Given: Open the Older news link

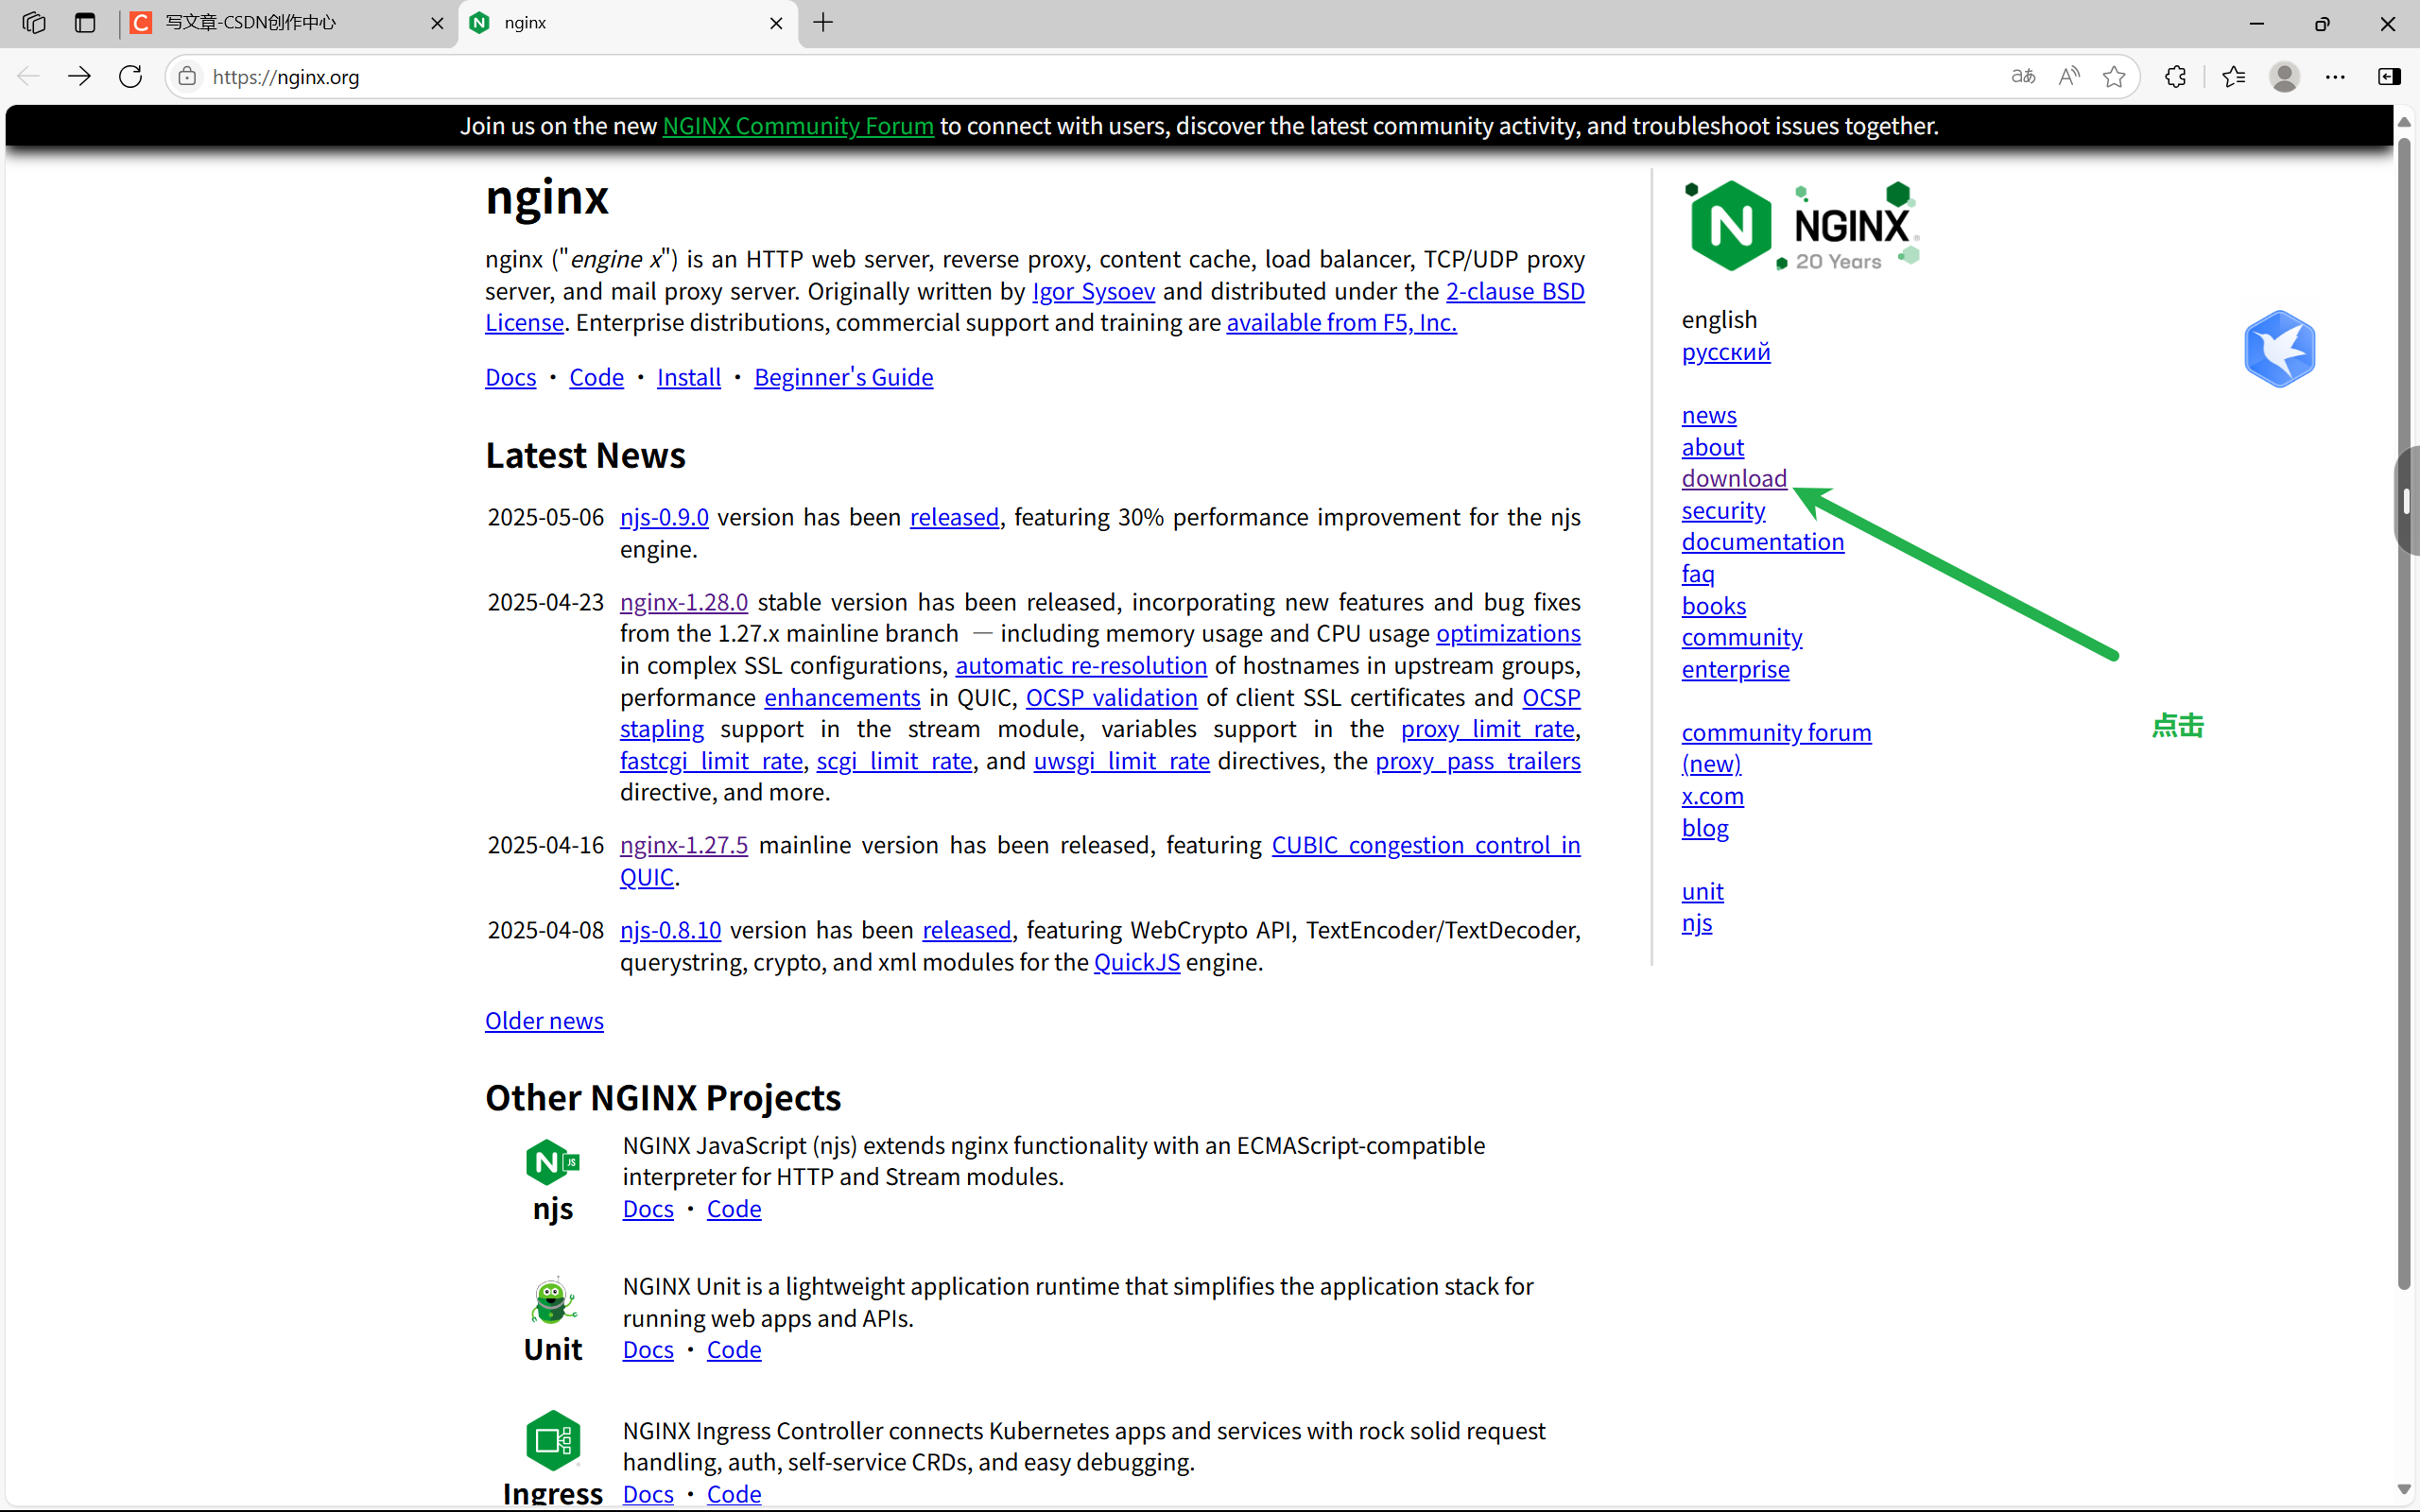Looking at the screenshot, I should 544,1021.
